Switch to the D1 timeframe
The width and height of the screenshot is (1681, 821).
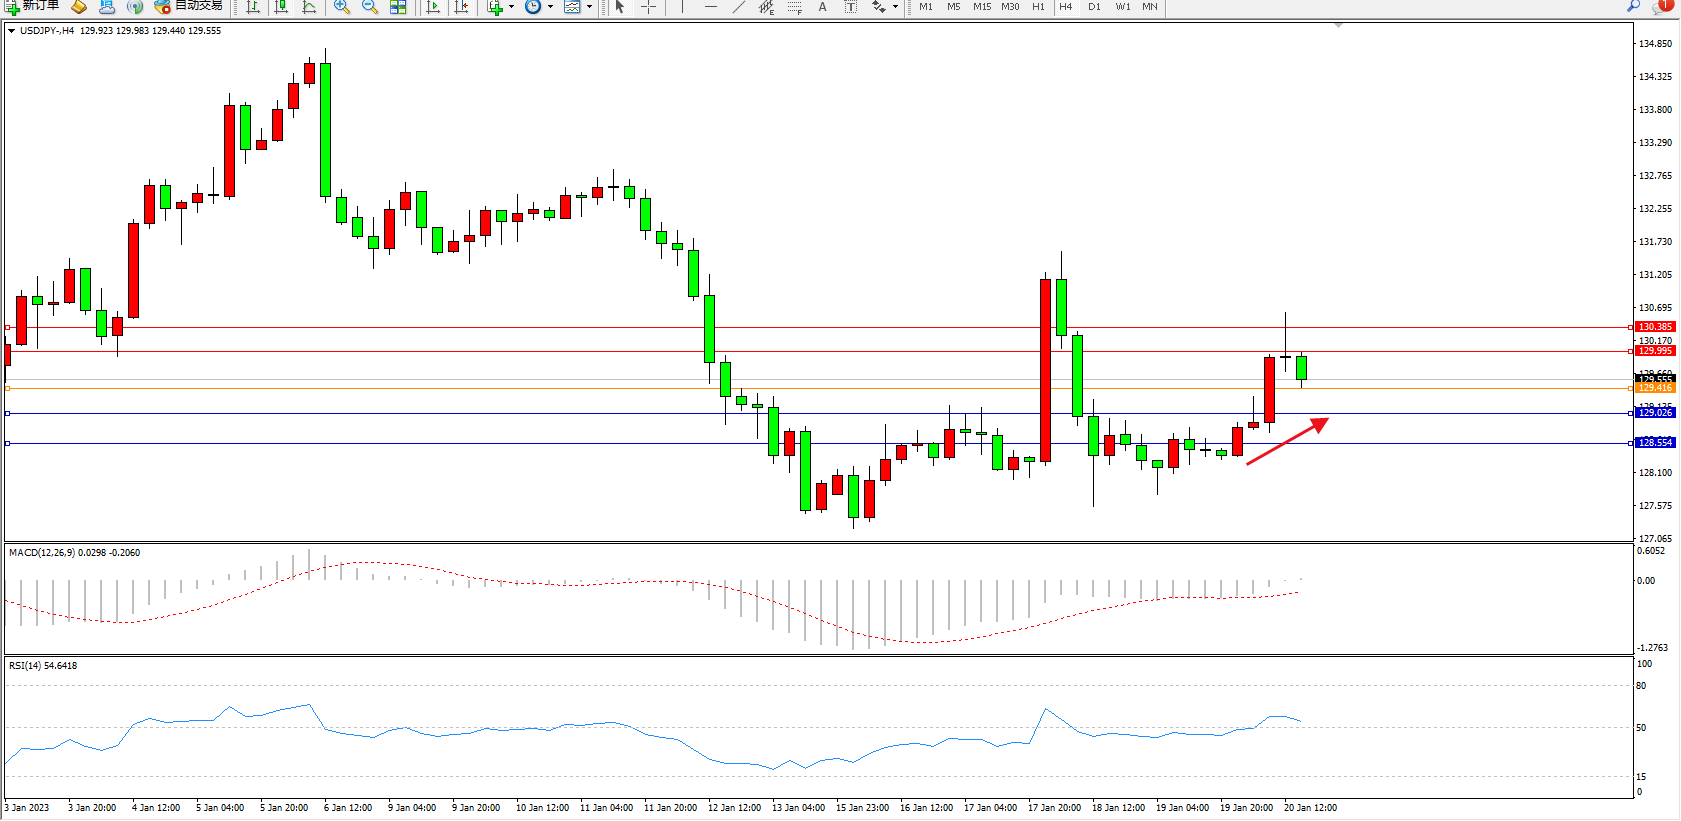(x=1094, y=7)
